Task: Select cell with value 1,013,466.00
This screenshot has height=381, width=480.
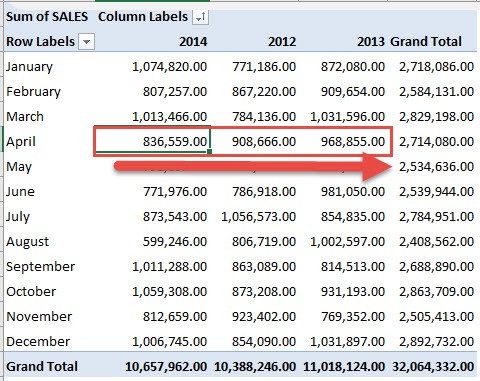Action: tap(169, 117)
